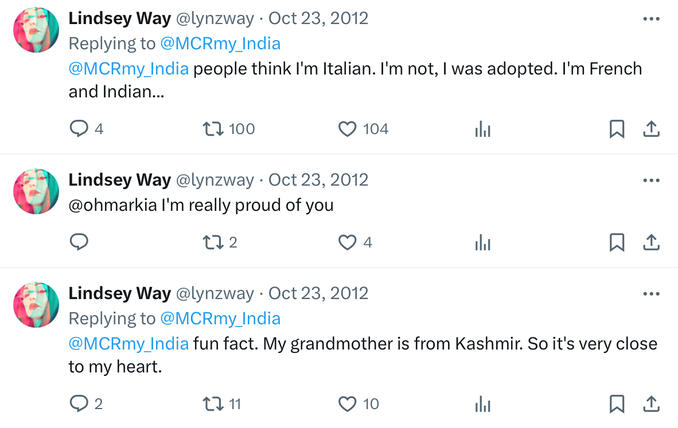Retweet the tweet with 100 retweets
Viewport: 678px width, 428px height.
pyautogui.click(x=212, y=129)
